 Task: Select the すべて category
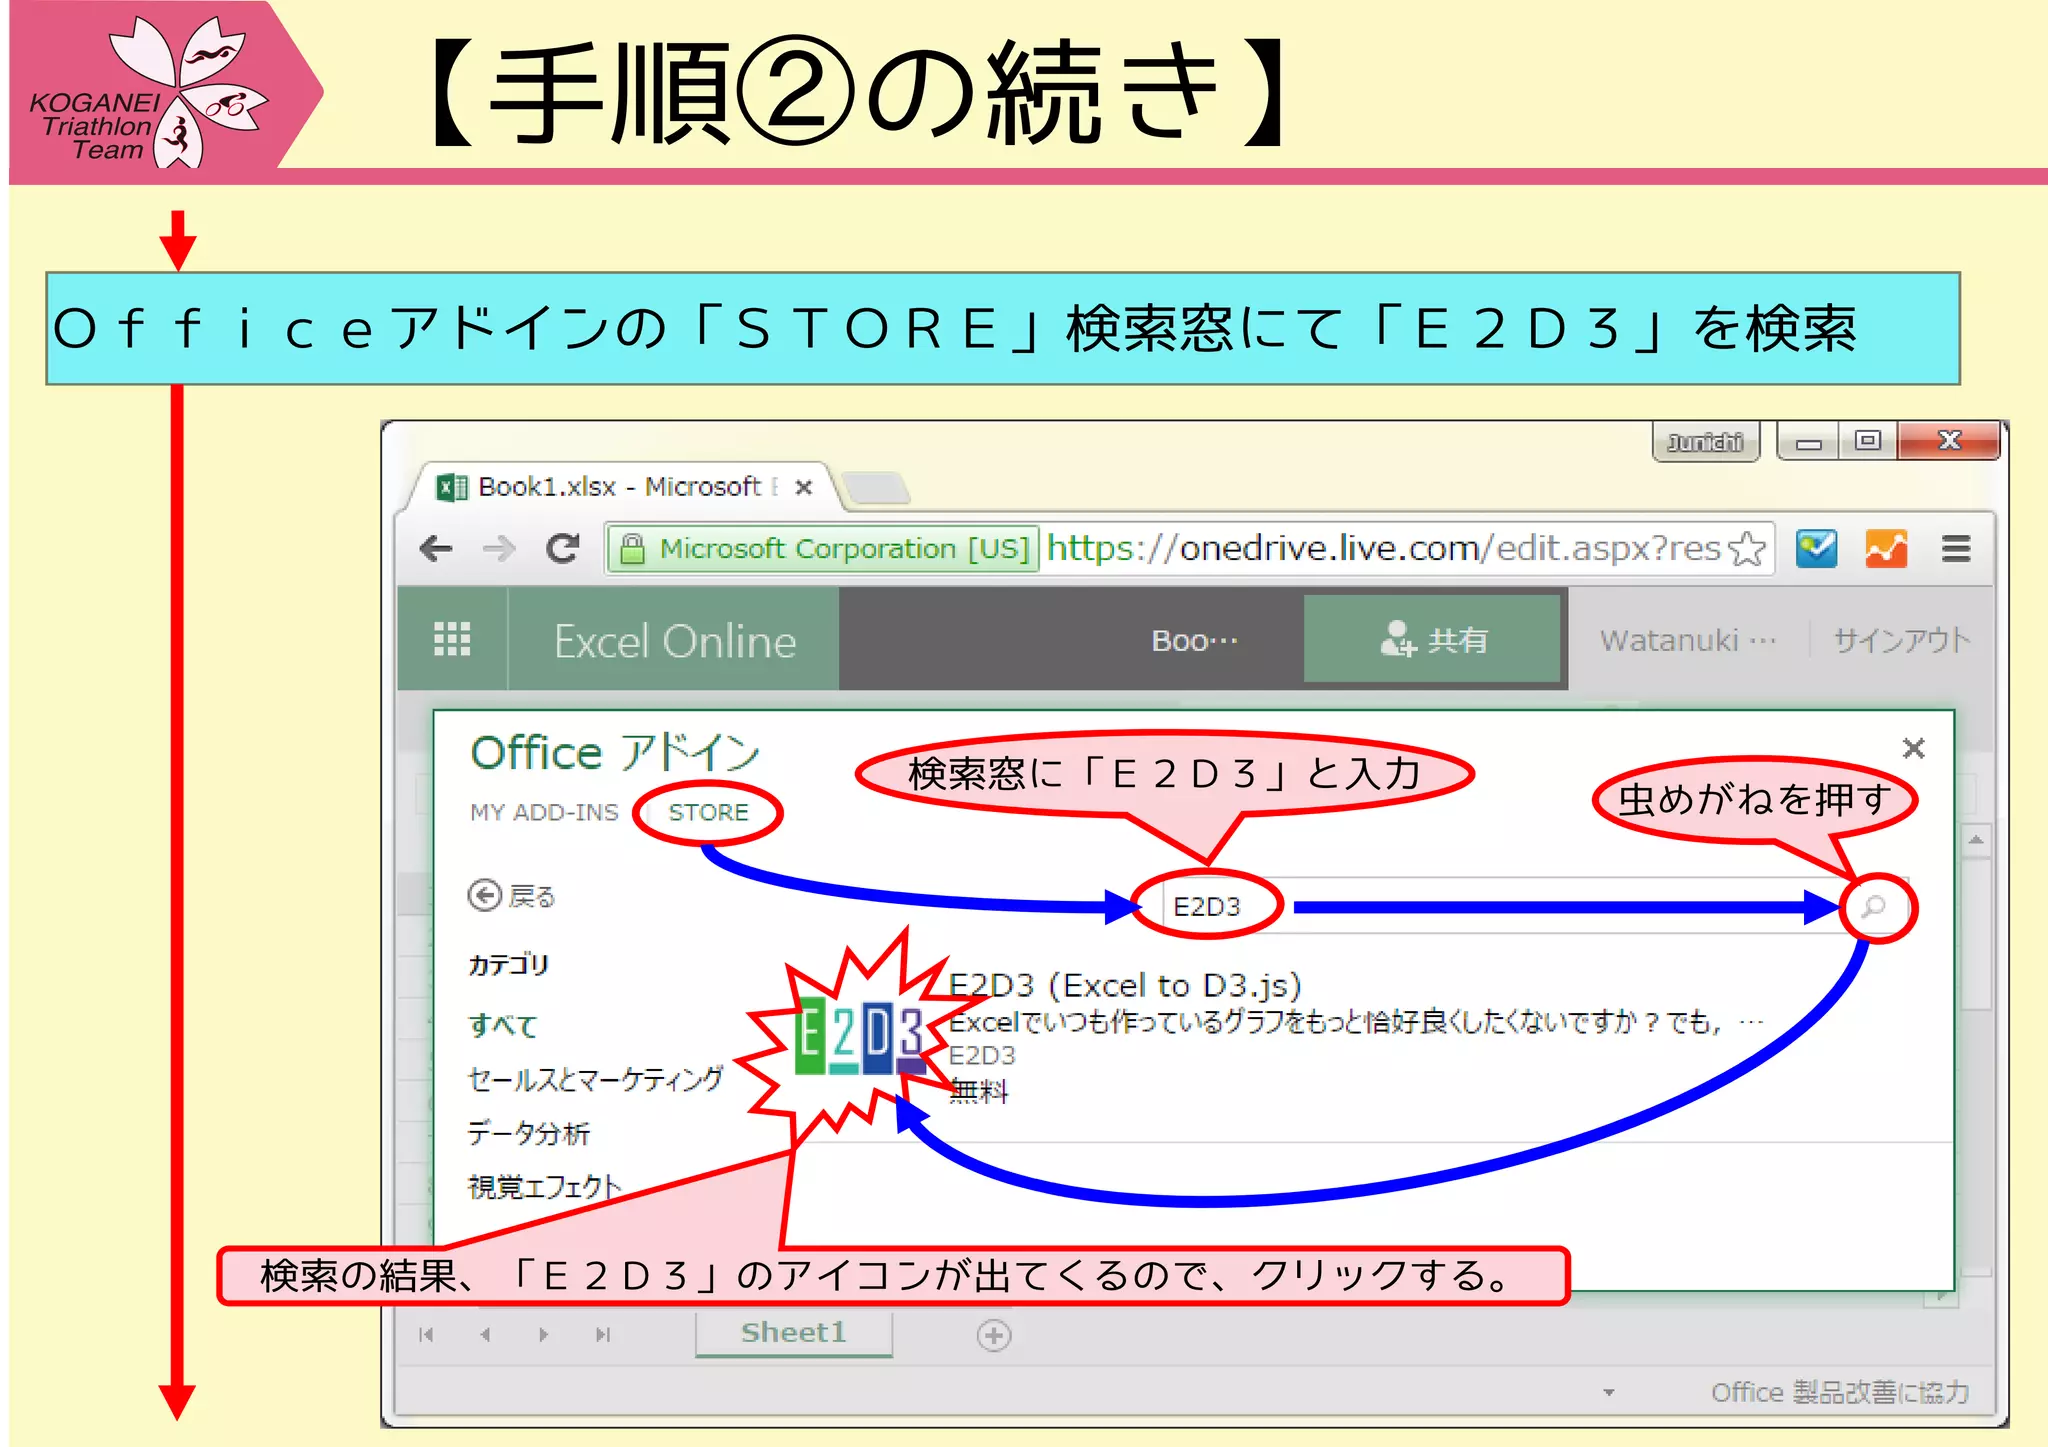coord(502,1025)
